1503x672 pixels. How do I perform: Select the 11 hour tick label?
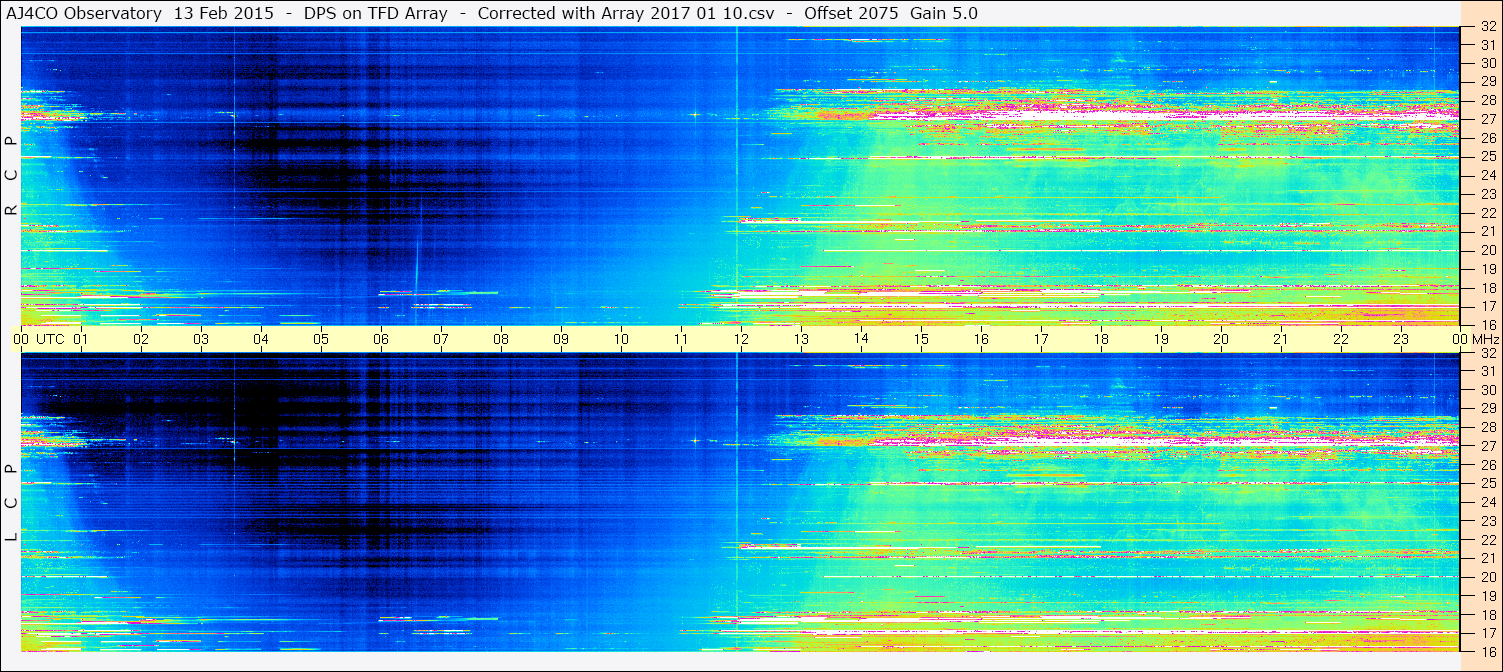point(681,339)
